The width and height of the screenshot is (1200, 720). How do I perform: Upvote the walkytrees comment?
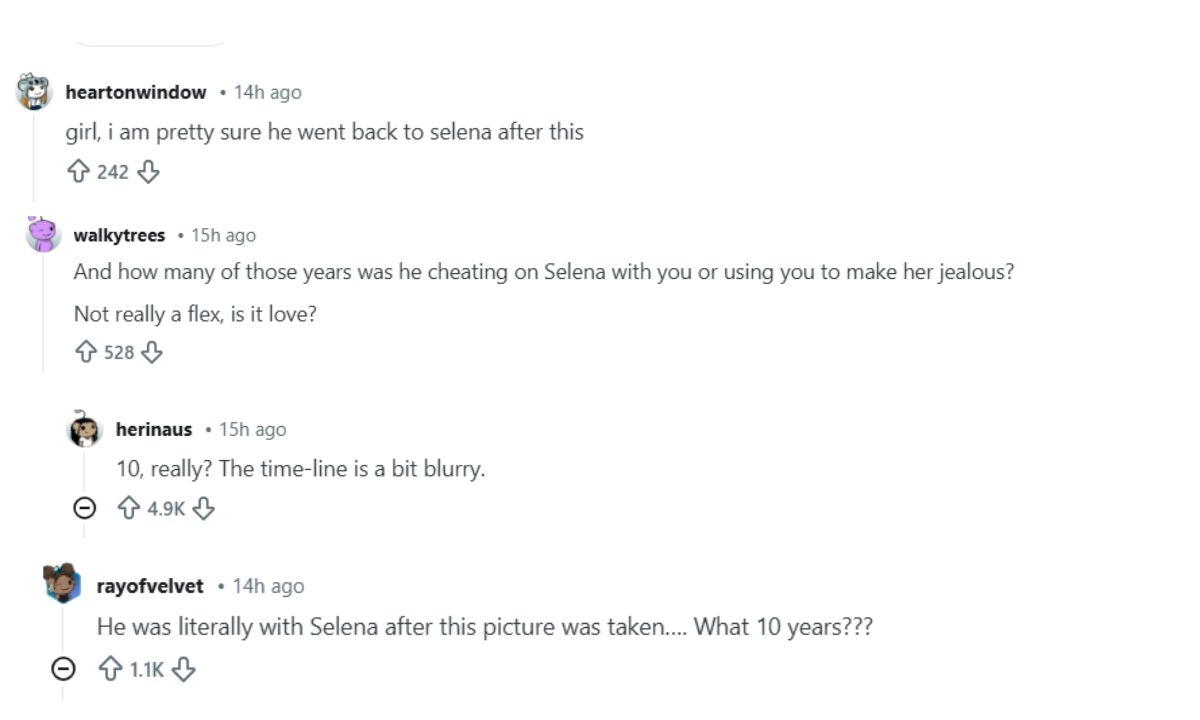point(85,351)
